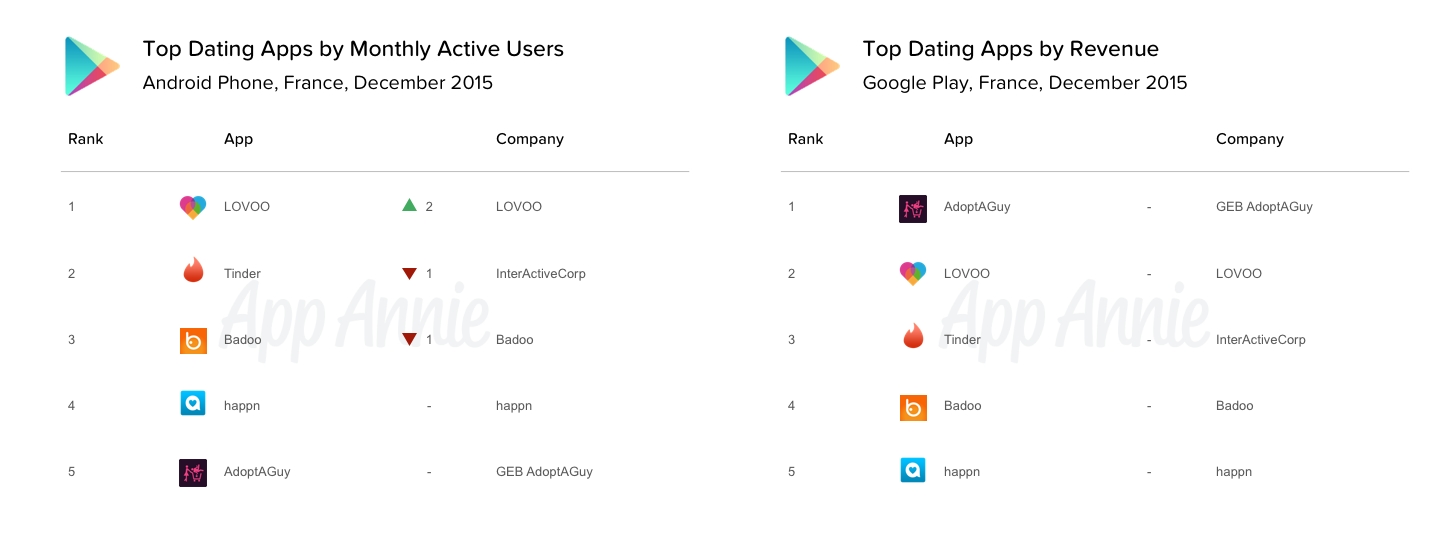Click the red down arrow beside Tinder
Screen dimensions: 1440x540
coord(409,273)
